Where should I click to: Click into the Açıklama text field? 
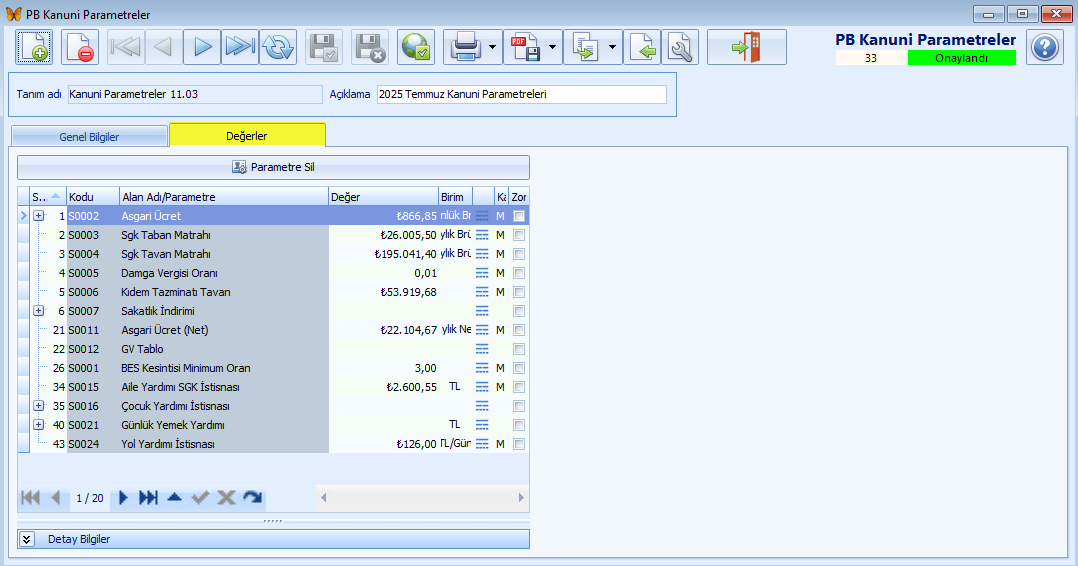520,95
